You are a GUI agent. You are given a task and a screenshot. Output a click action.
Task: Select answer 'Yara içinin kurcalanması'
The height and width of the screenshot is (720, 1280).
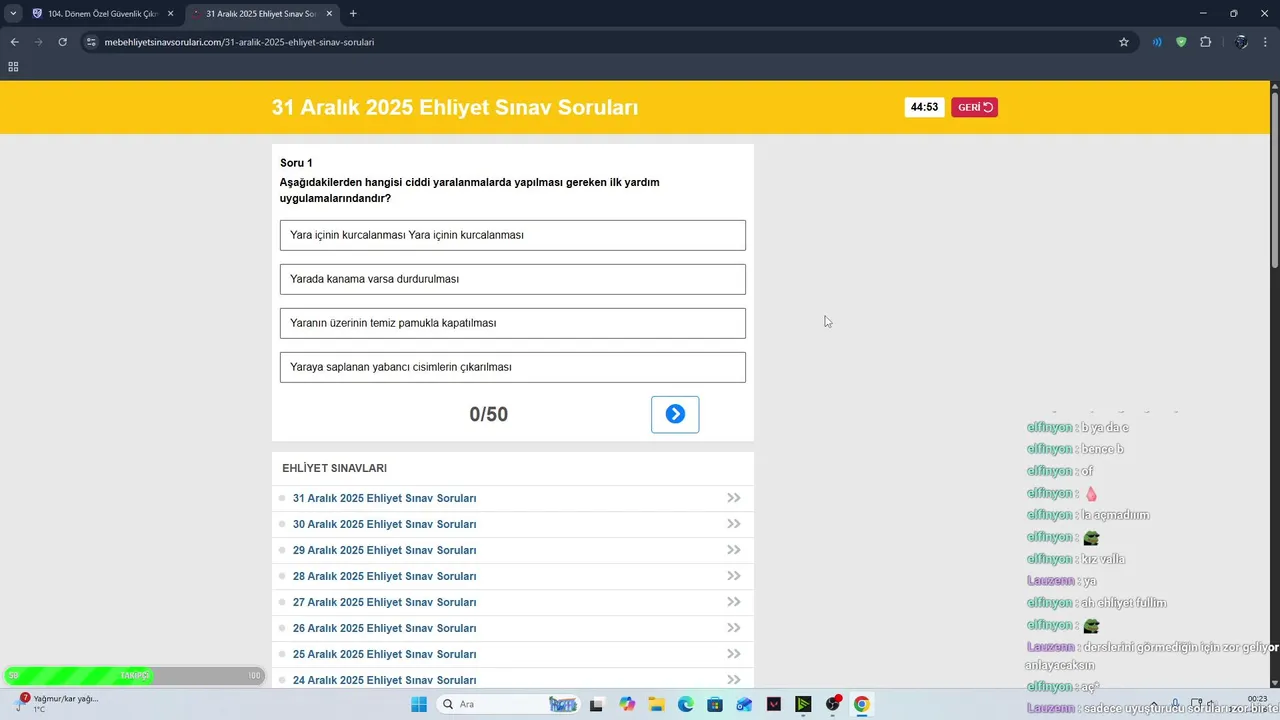coord(513,235)
